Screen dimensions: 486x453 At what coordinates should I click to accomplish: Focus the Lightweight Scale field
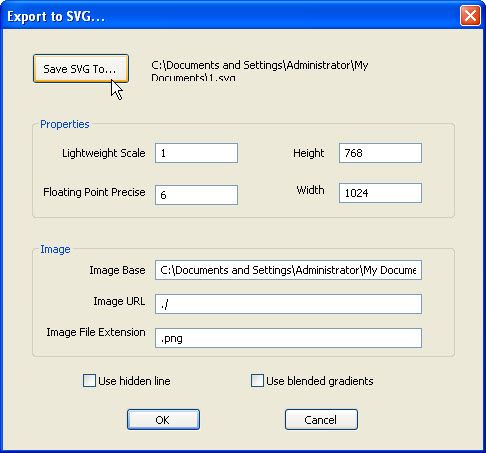click(196, 153)
